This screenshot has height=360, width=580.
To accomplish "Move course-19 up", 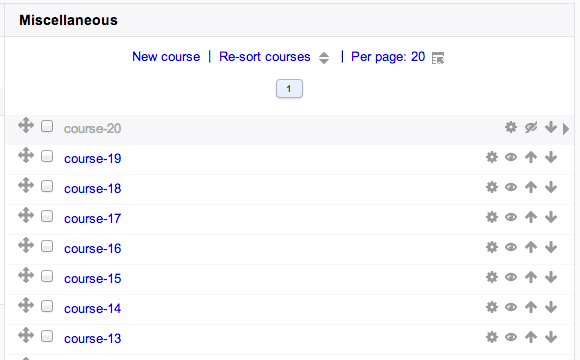I will coord(531,157).
